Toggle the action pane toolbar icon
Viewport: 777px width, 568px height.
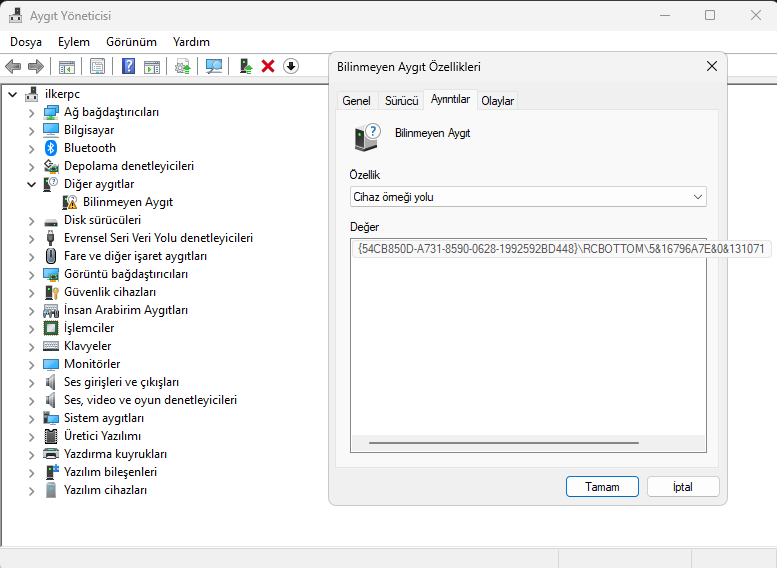[x=152, y=66]
